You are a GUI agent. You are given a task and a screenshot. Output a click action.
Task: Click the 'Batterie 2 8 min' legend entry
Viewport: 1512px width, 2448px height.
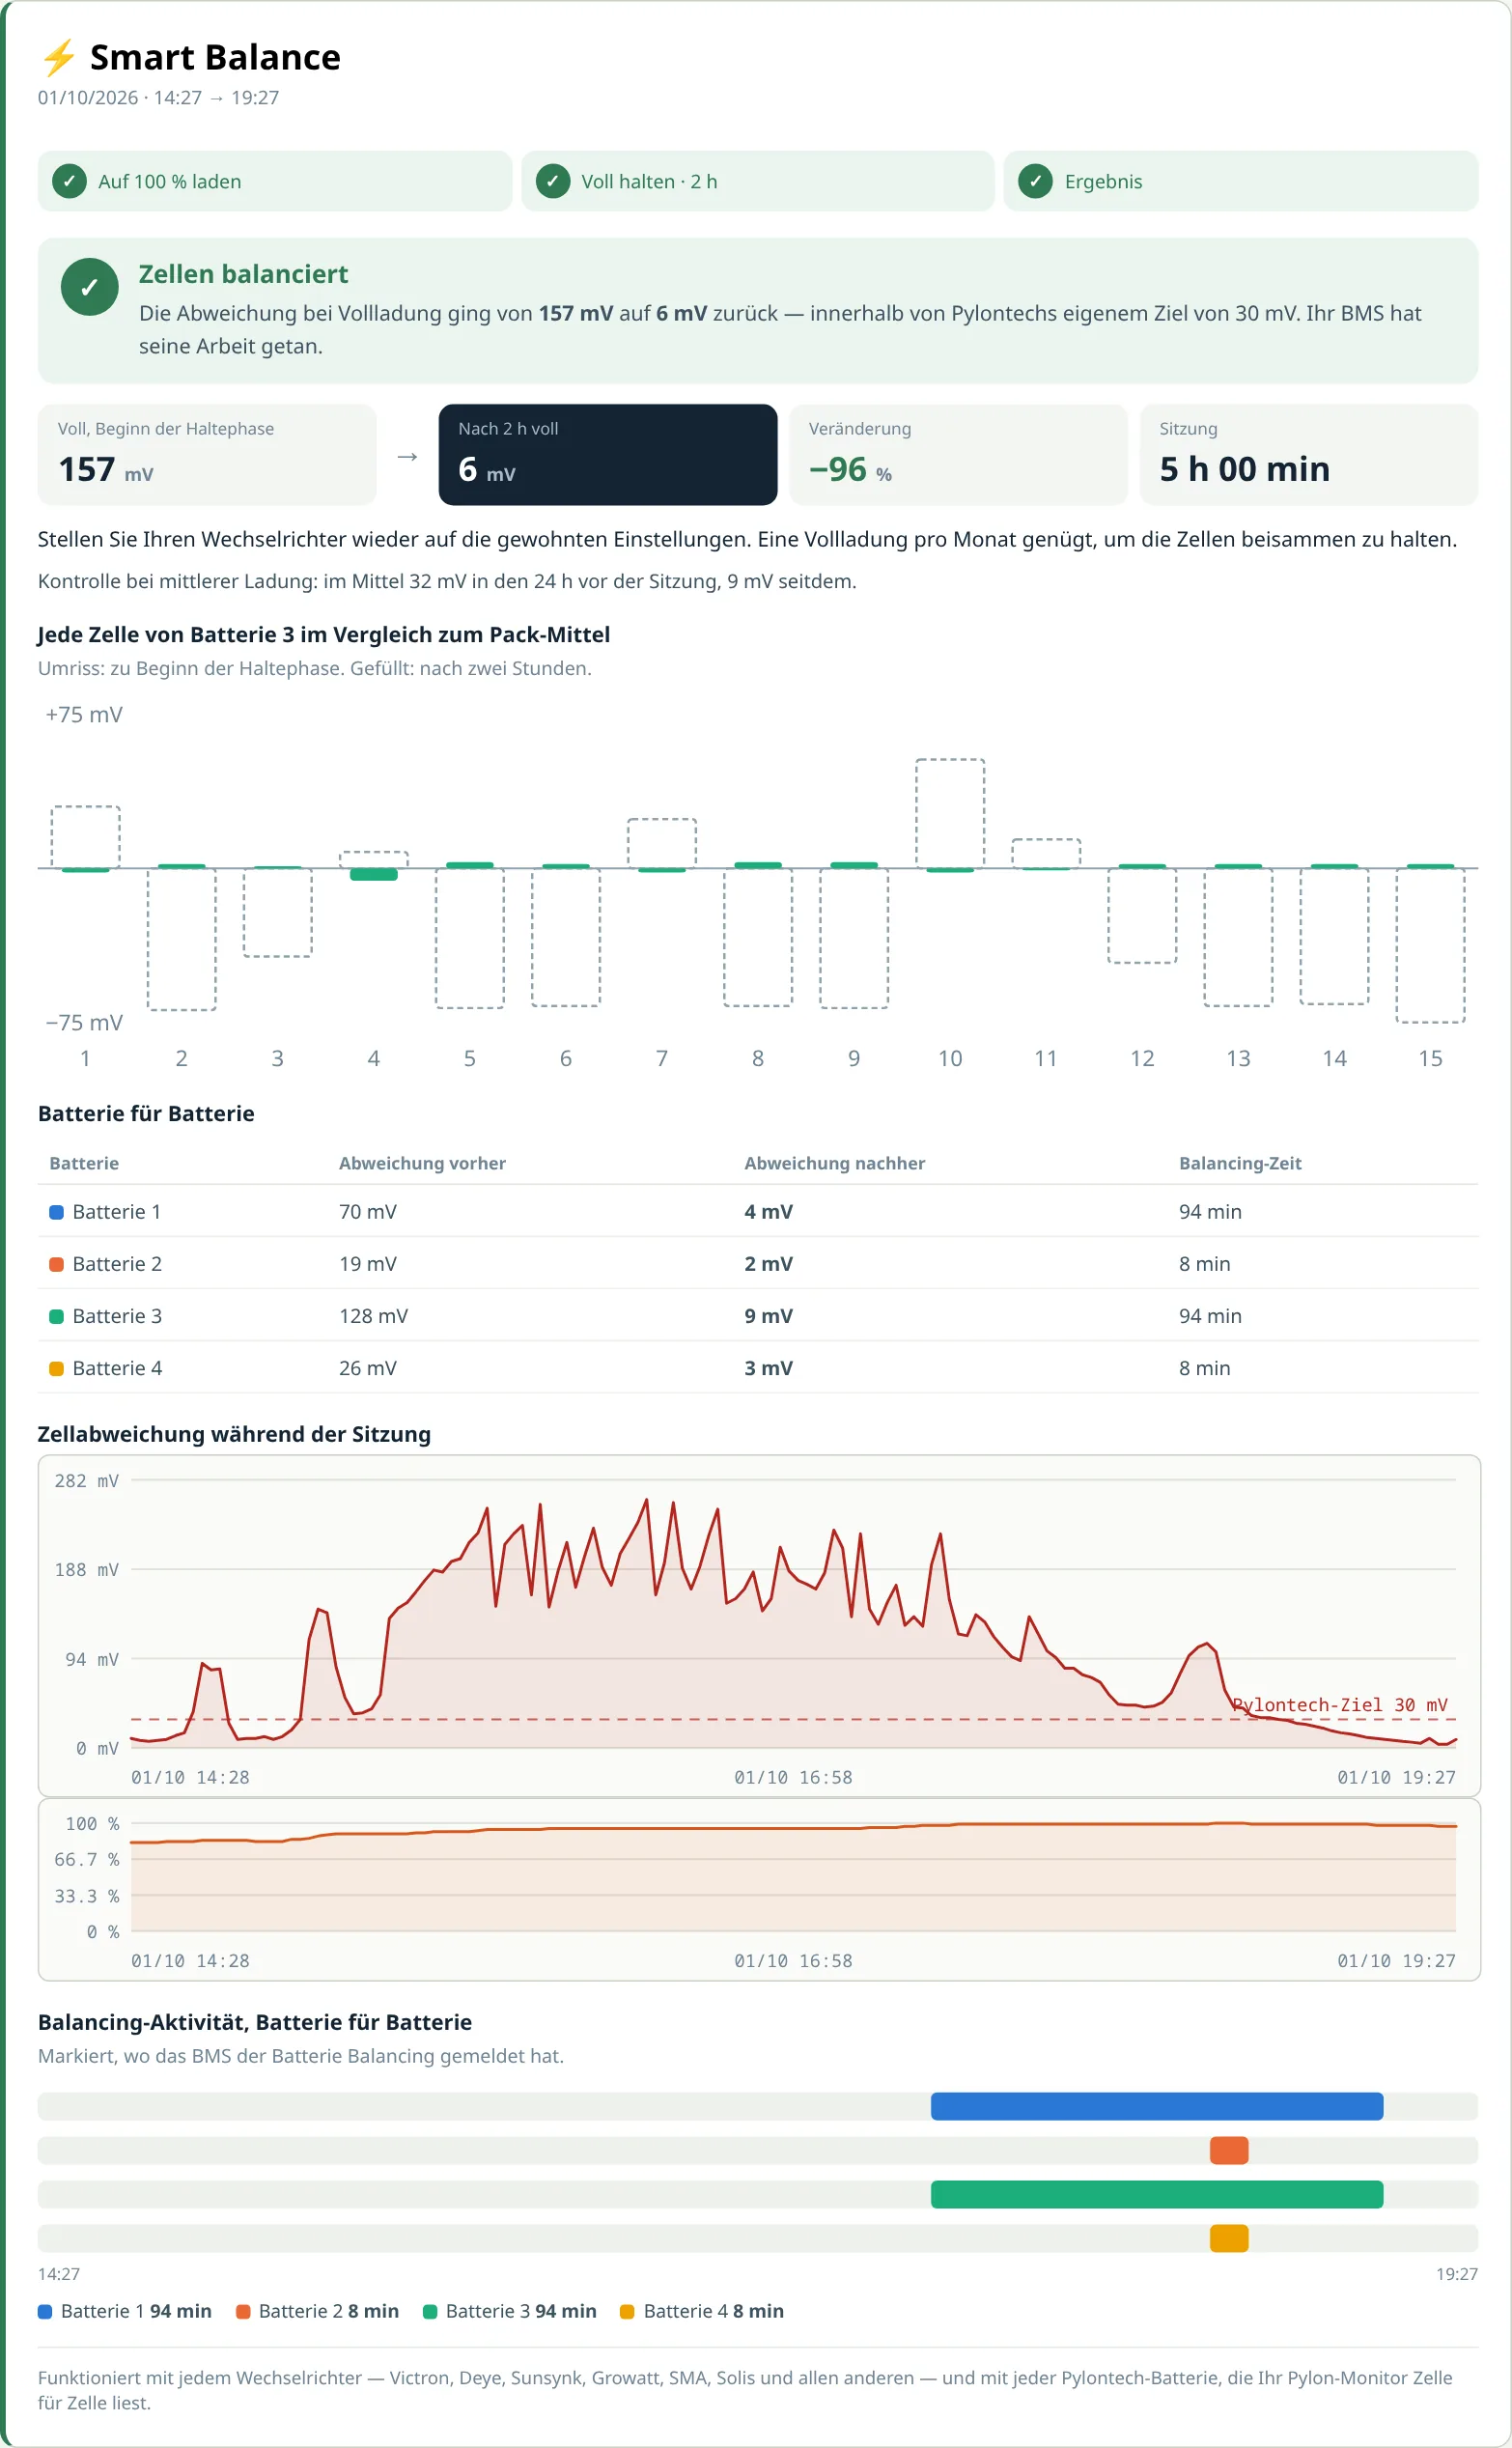317,2311
